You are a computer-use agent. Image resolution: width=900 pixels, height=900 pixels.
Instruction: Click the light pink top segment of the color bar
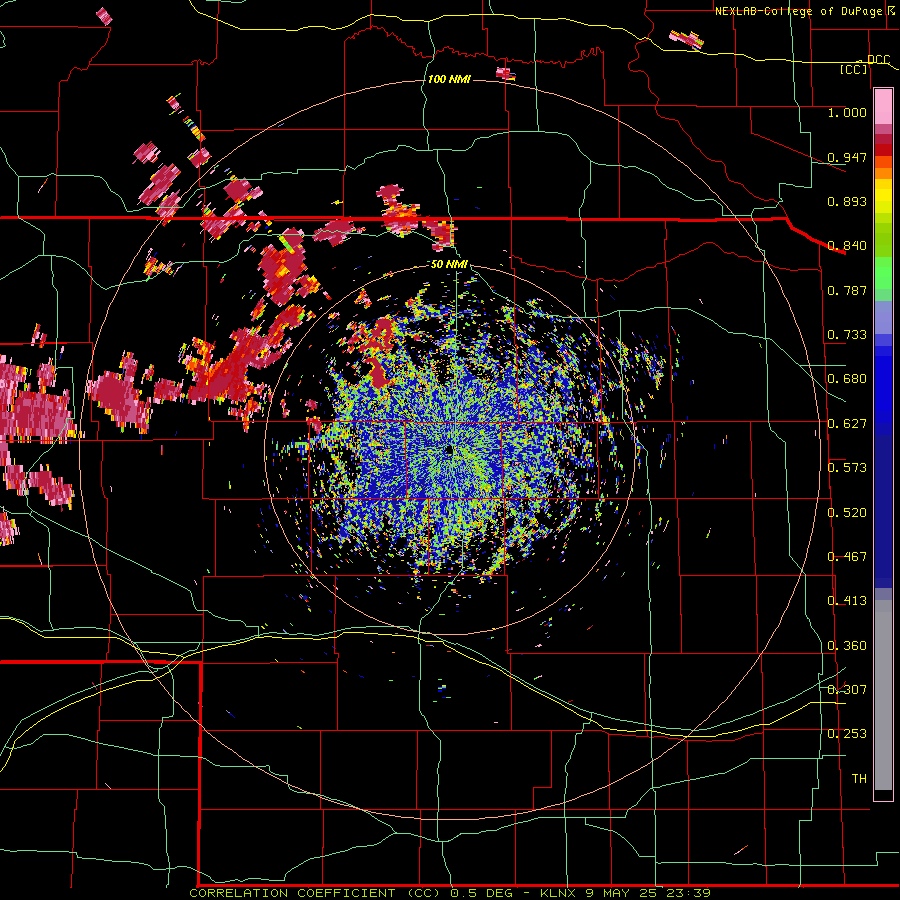(x=883, y=106)
